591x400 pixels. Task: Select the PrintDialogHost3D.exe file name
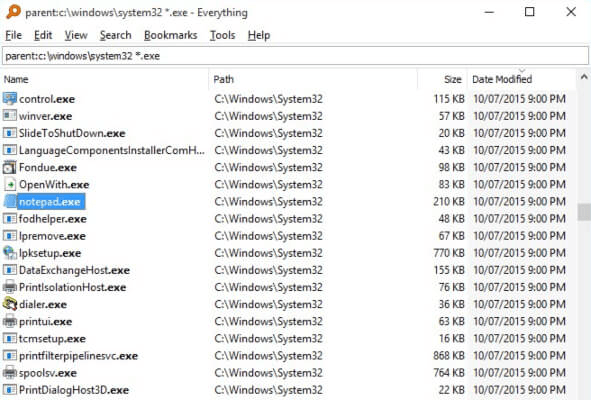74,390
